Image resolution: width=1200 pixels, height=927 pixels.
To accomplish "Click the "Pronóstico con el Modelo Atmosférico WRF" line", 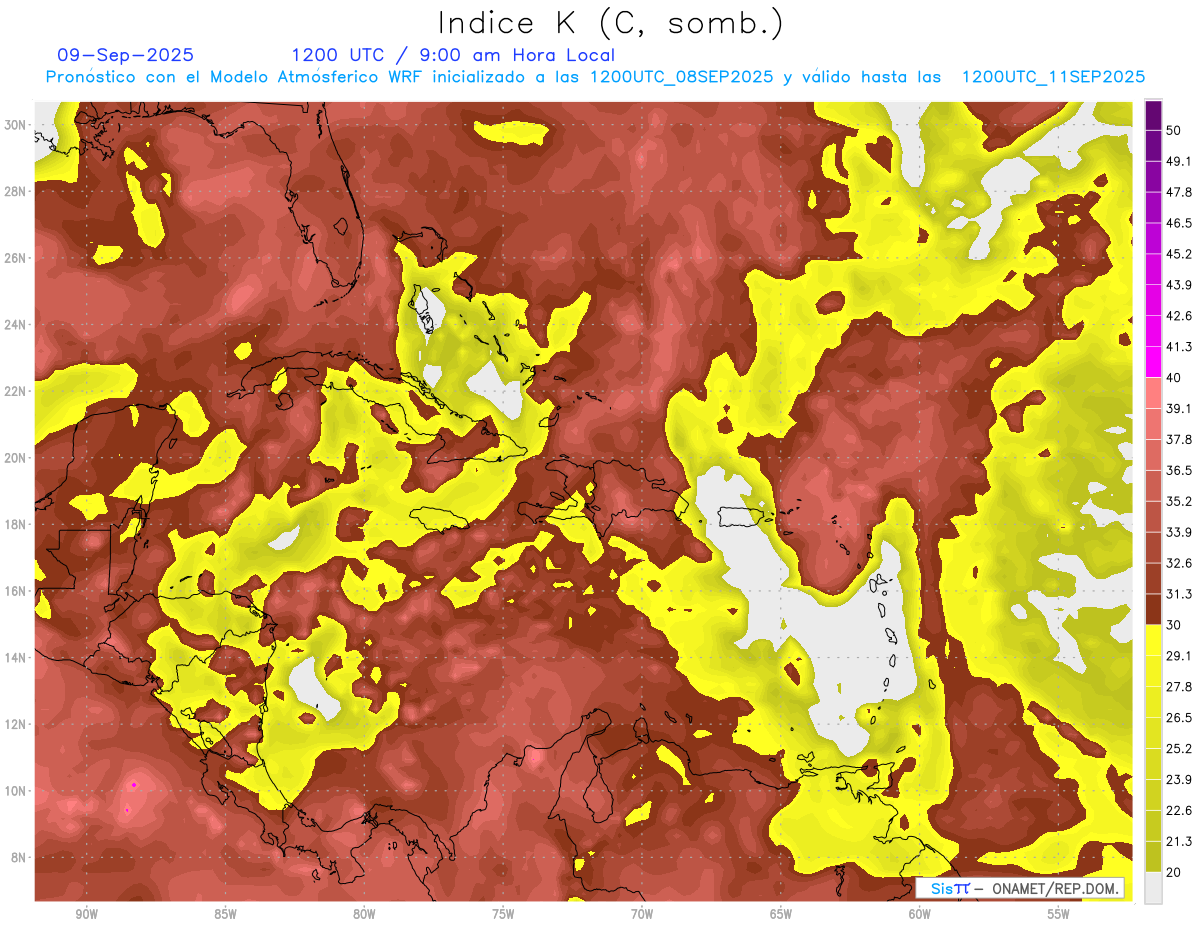I will (595, 77).
